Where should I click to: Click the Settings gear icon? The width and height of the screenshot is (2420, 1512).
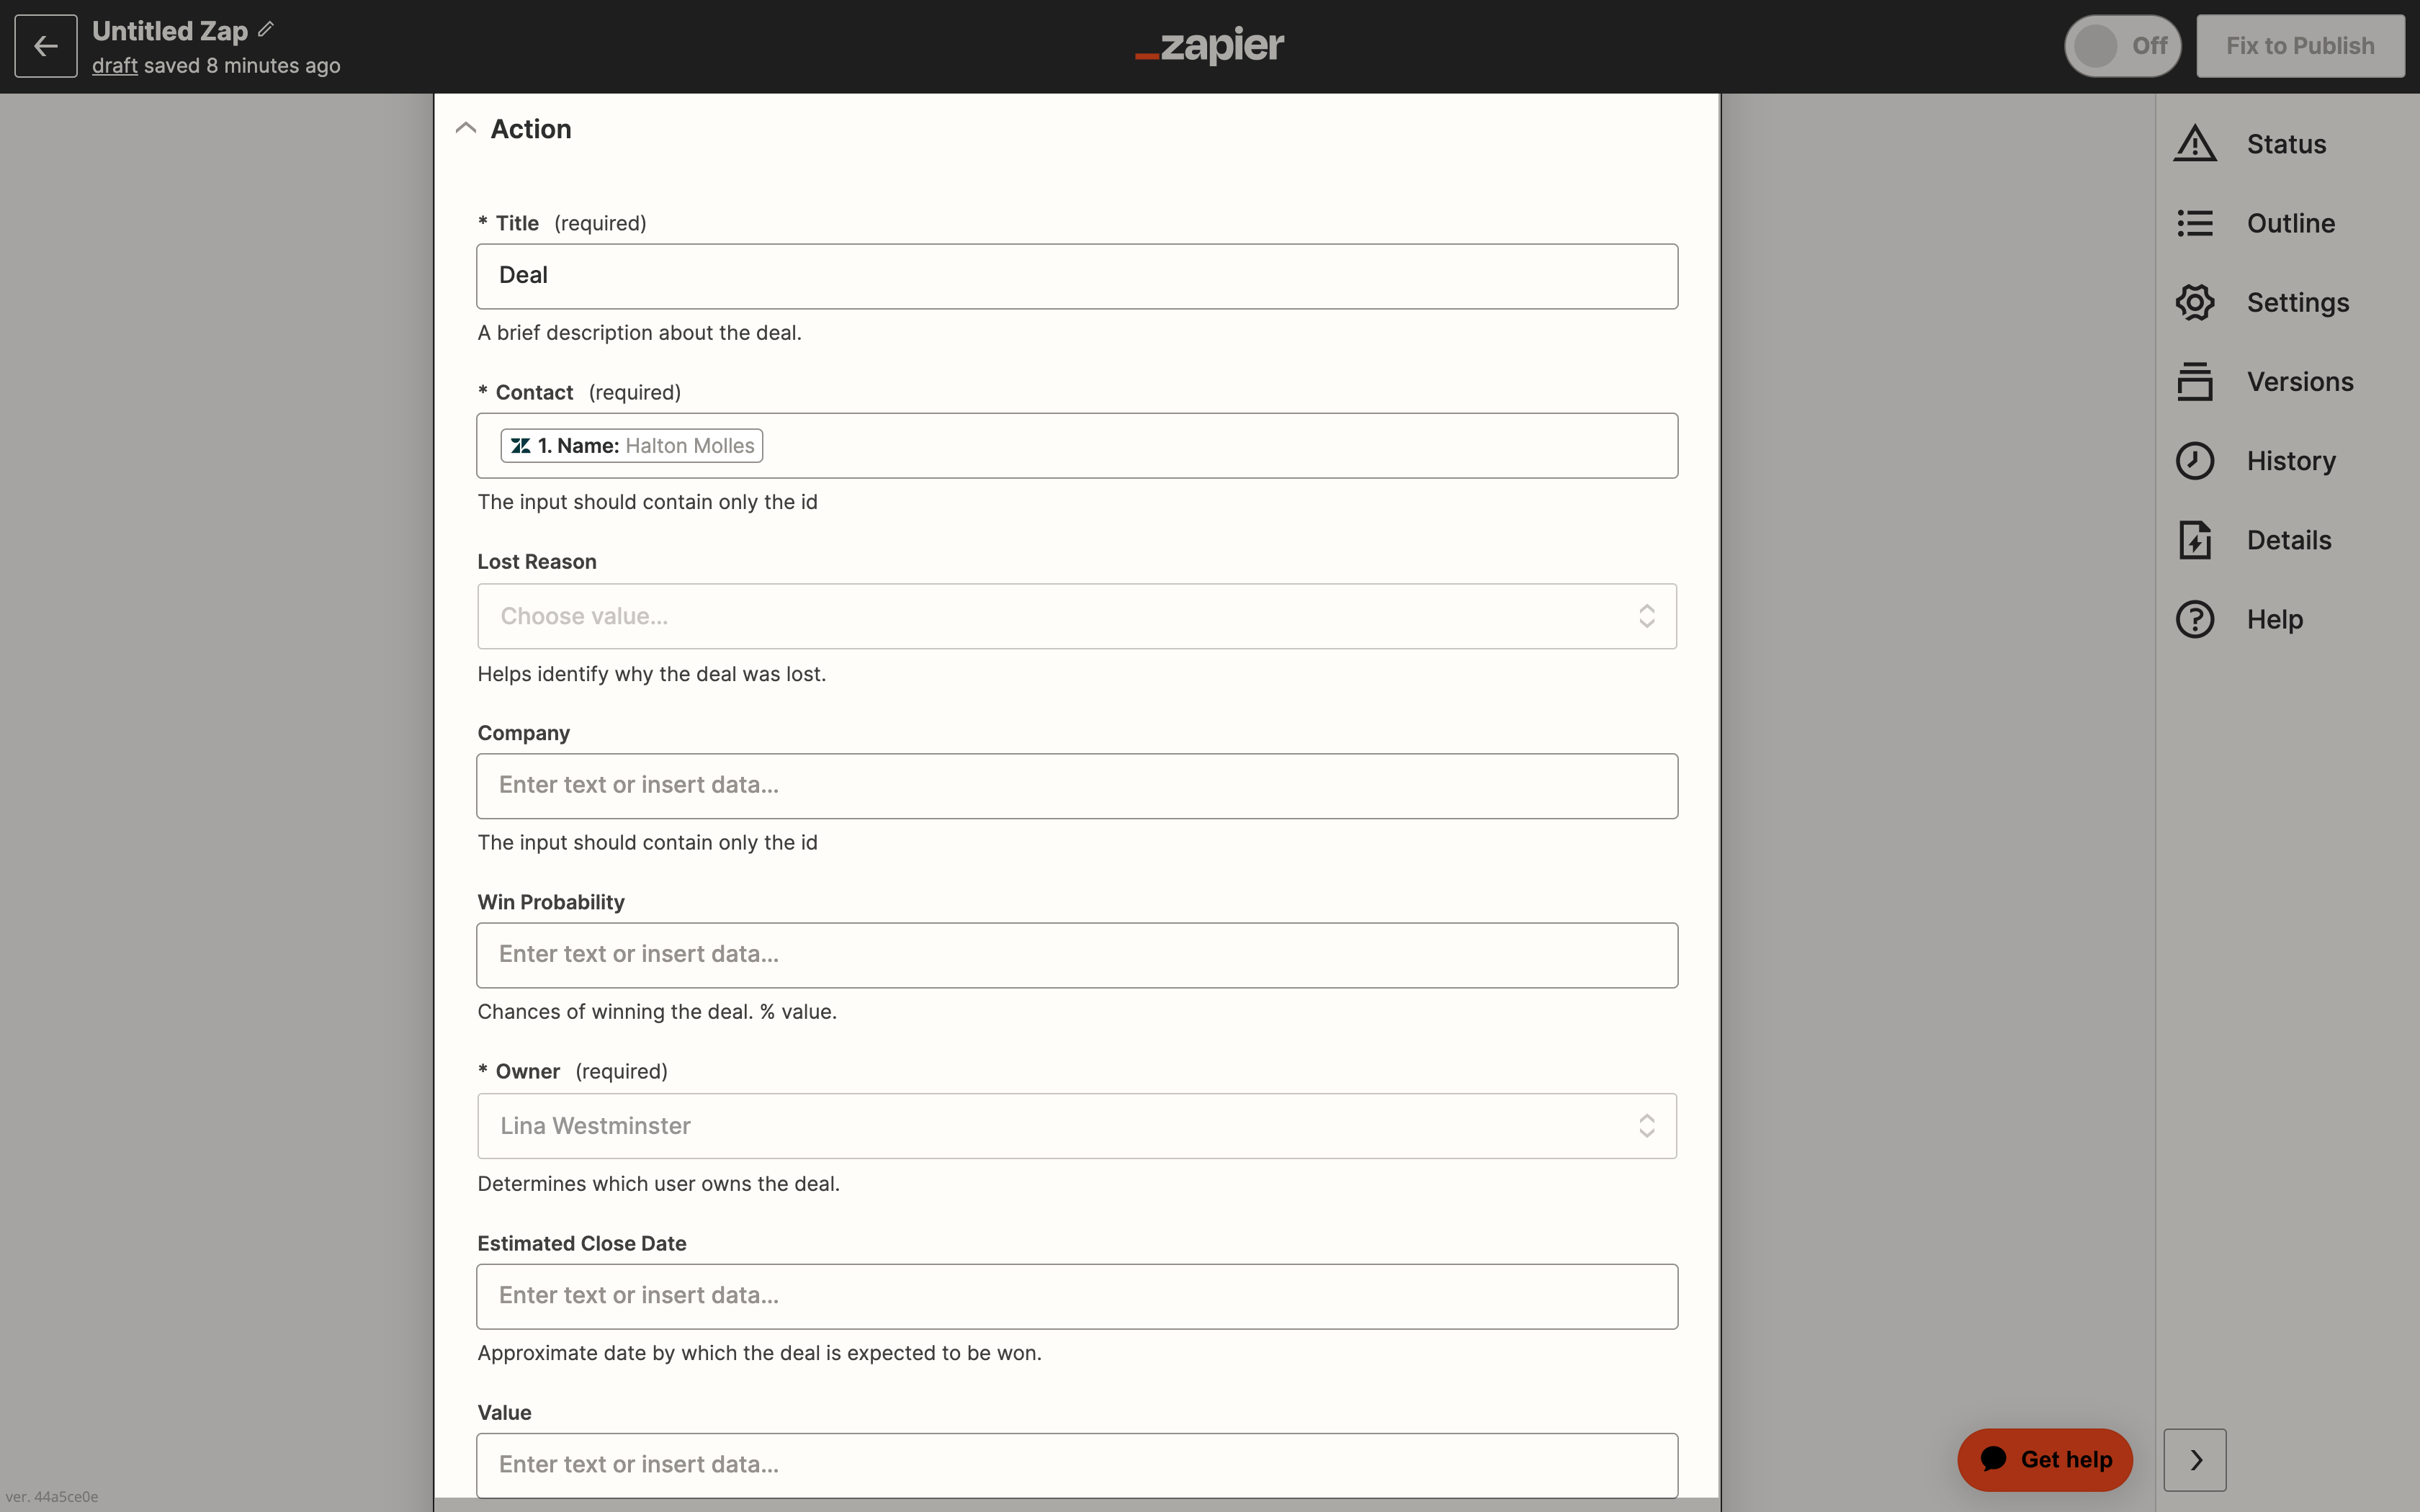(2195, 302)
